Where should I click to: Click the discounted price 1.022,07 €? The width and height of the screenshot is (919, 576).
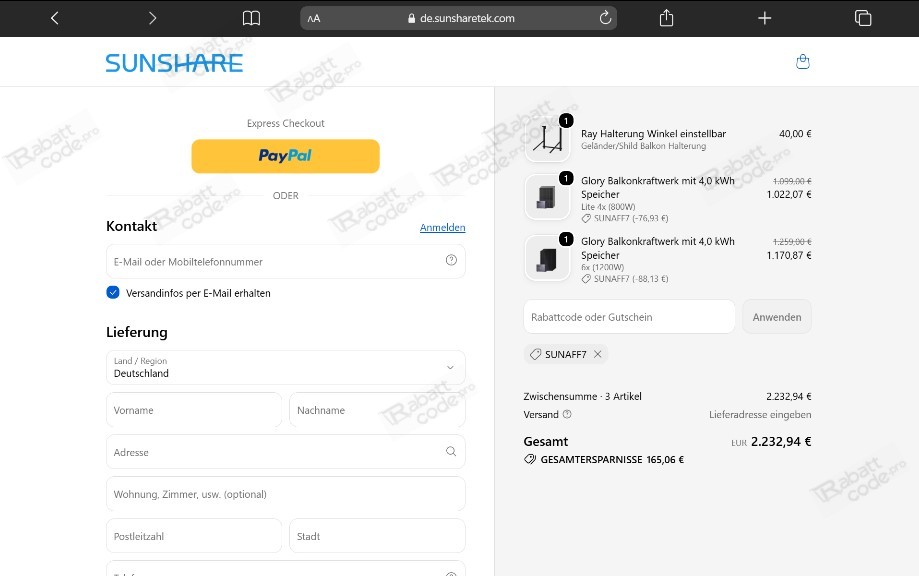click(x=789, y=194)
